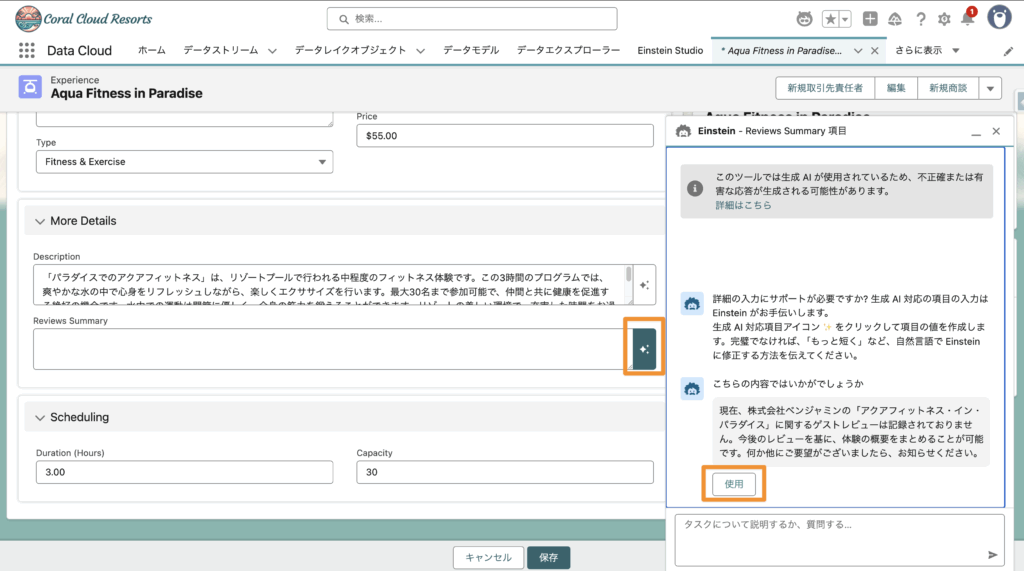
Task: Click the 保存 button
Action: click(x=548, y=557)
